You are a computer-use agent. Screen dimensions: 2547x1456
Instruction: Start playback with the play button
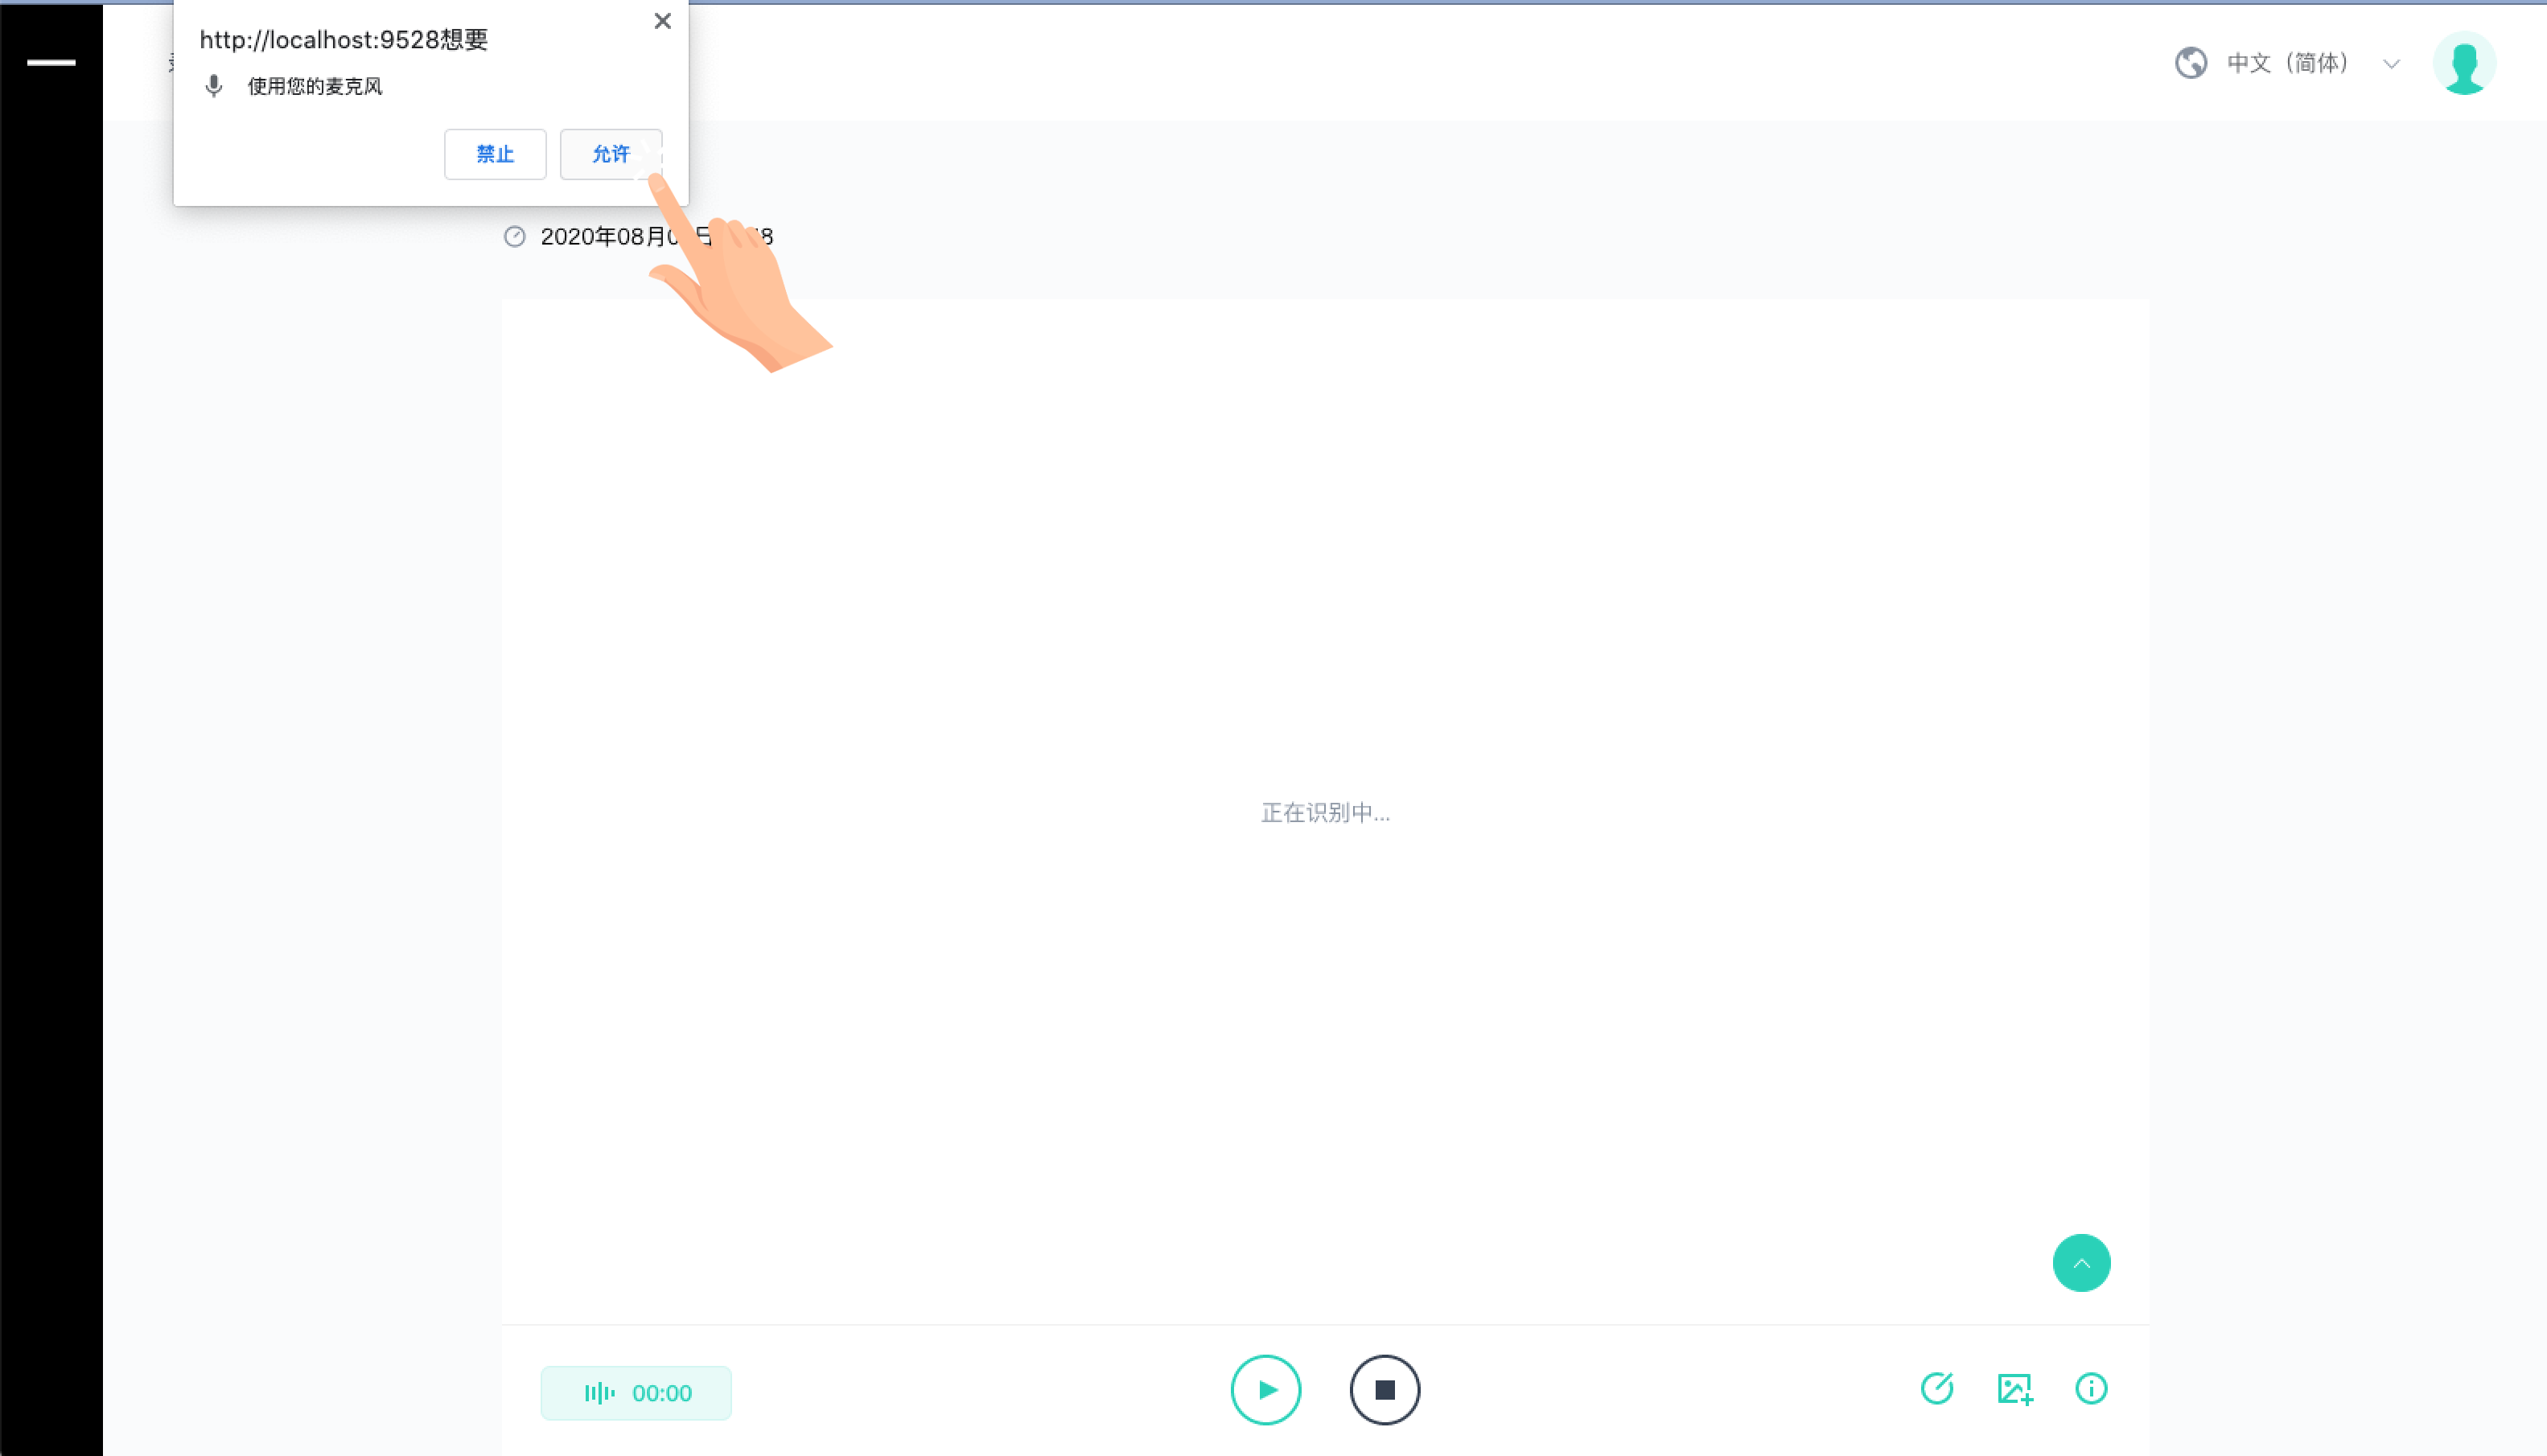pyautogui.click(x=1265, y=1390)
